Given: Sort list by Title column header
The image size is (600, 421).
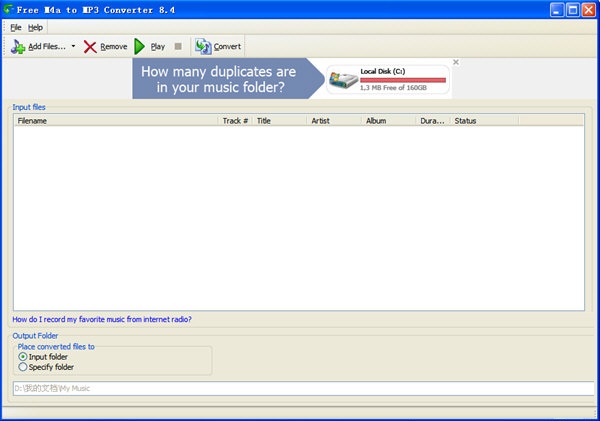Looking at the screenshot, I should pyautogui.click(x=279, y=121).
